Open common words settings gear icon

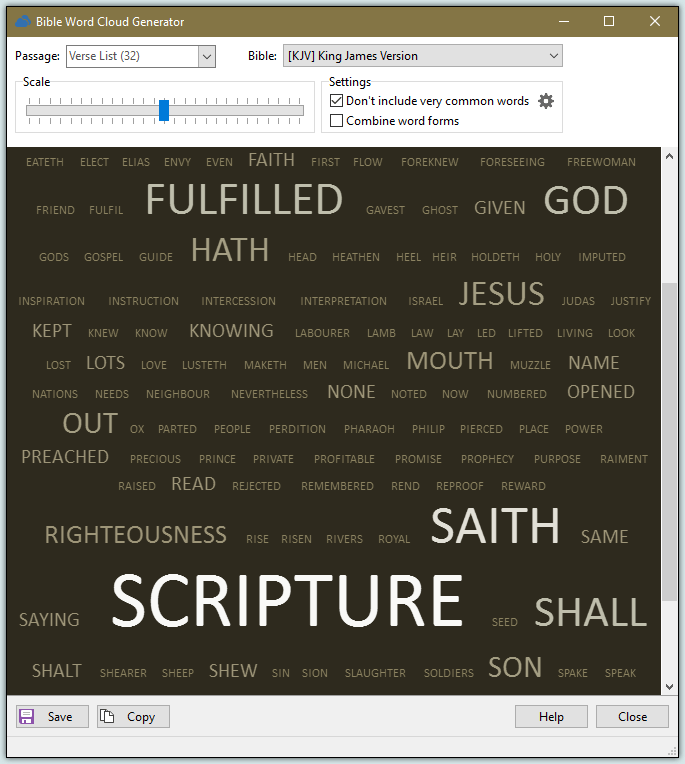click(x=546, y=101)
